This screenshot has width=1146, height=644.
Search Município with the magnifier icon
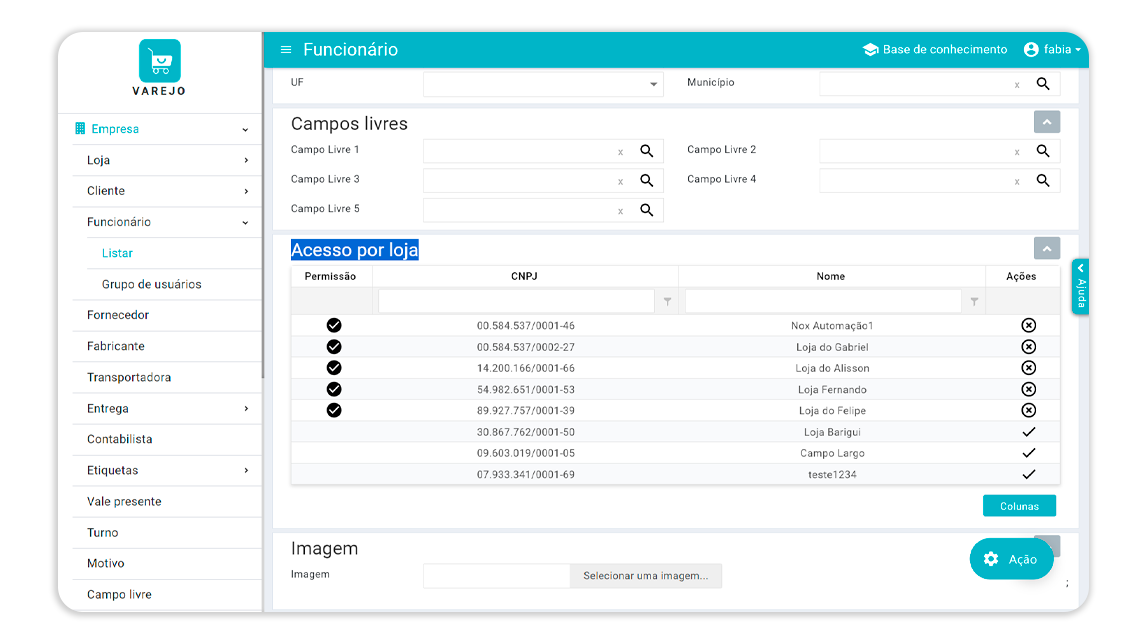[1043, 84]
